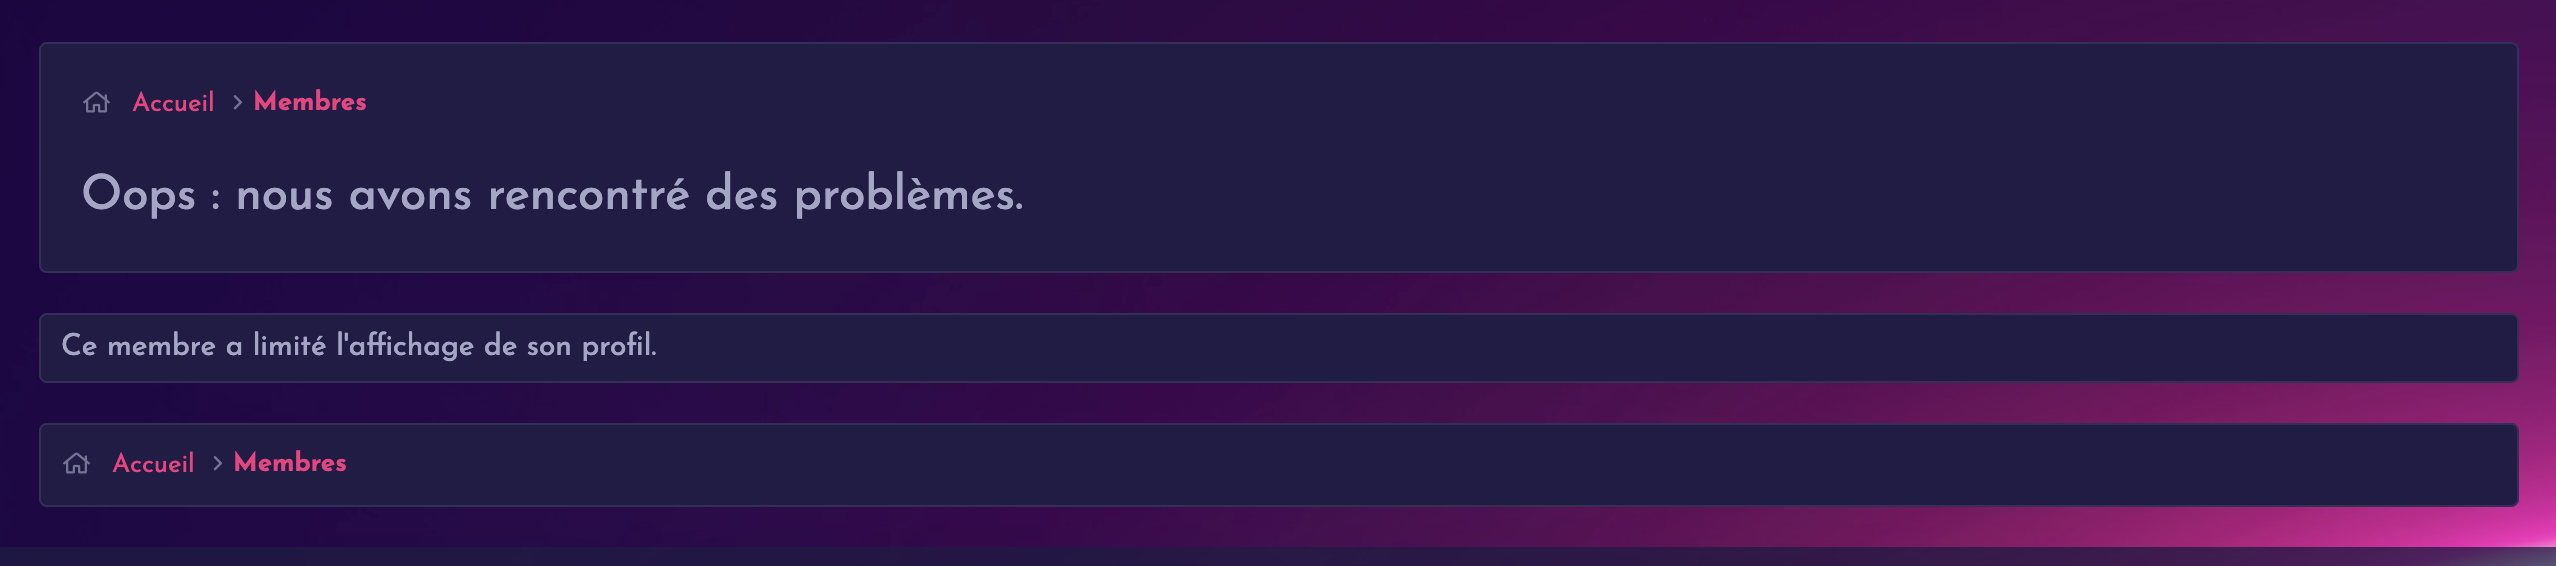
Task: Click the chevron separator before lower Membres
Action: click(x=217, y=463)
